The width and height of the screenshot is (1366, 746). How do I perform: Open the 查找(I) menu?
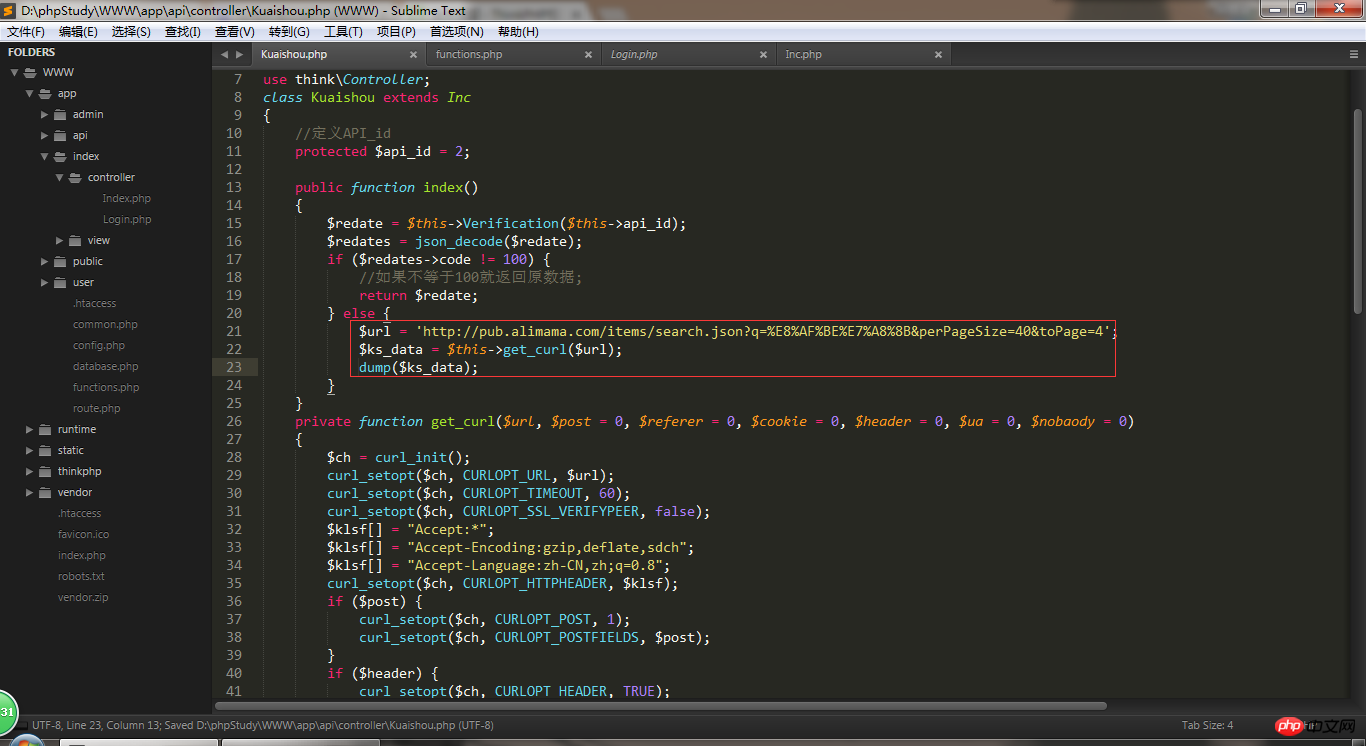[x=183, y=31]
